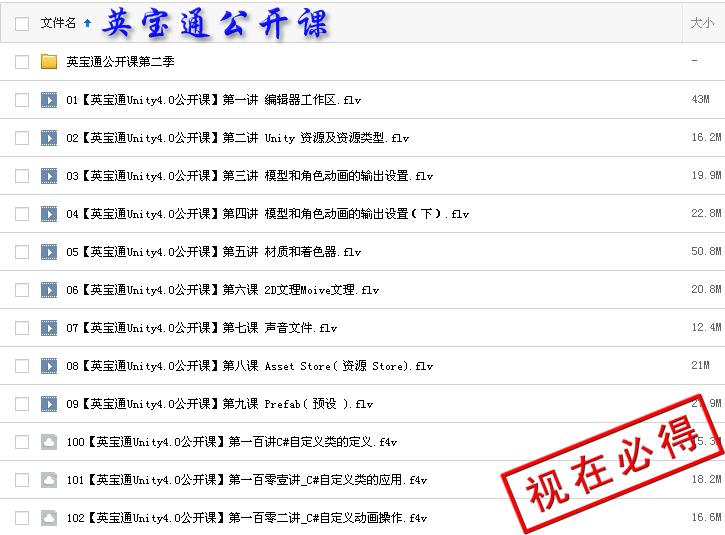
Task: Select checkbox for 102 C#自定义动画操作.f4v
Action: (x=22, y=518)
